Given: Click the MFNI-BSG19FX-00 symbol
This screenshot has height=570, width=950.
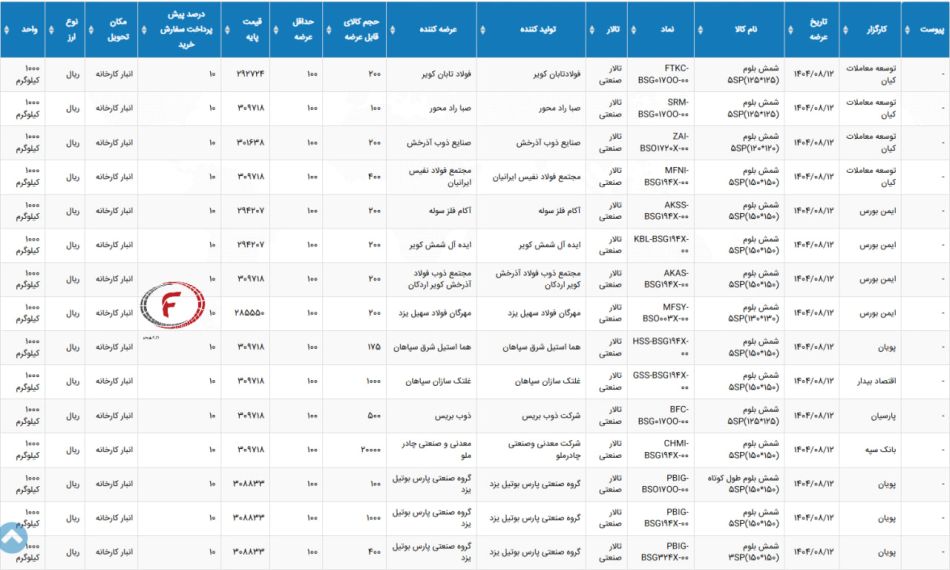Looking at the screenshot, I should click(666, 177).
